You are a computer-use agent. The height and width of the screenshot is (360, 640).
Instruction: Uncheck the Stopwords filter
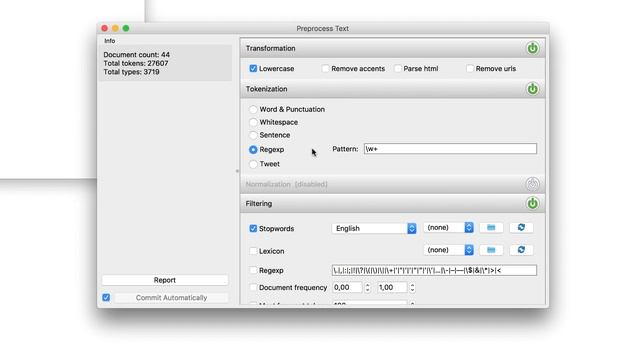coord(253,229)
